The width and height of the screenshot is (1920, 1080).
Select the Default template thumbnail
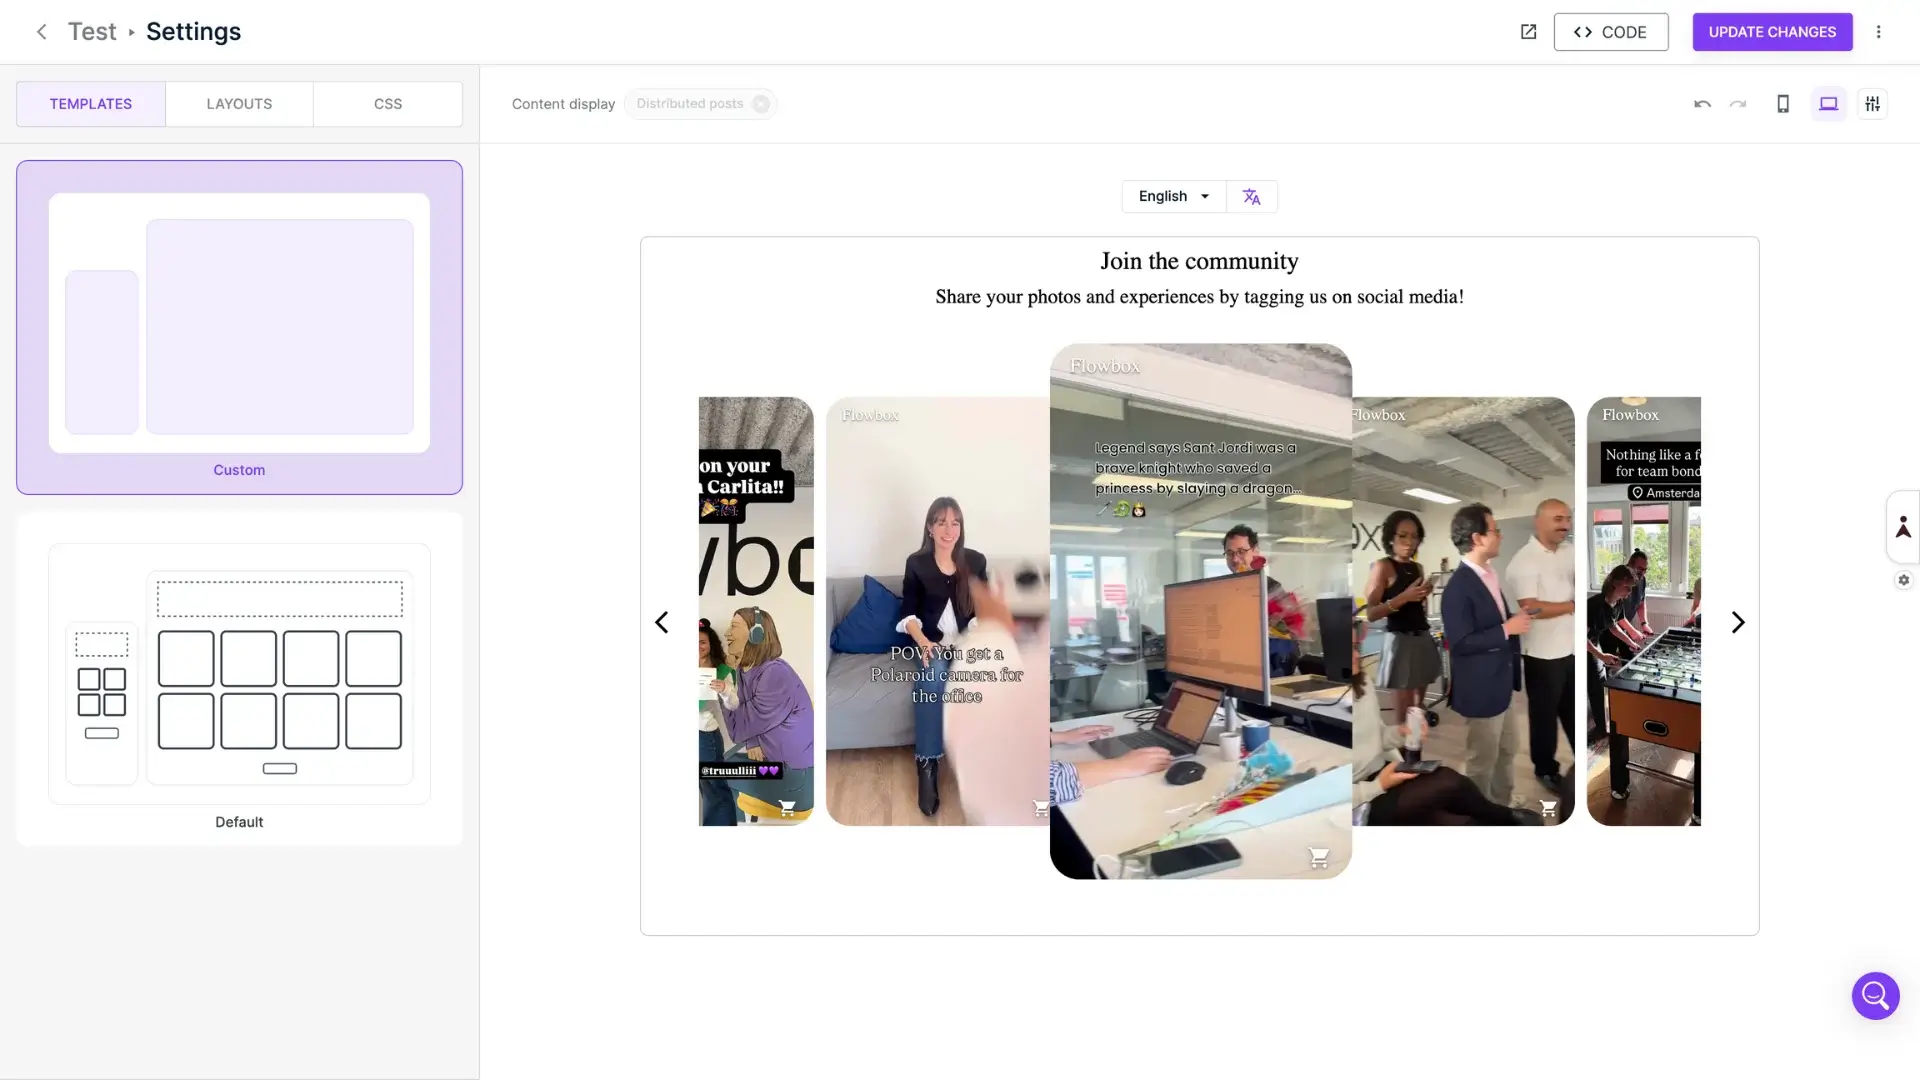pyautogui.click(x=239, y=675)
